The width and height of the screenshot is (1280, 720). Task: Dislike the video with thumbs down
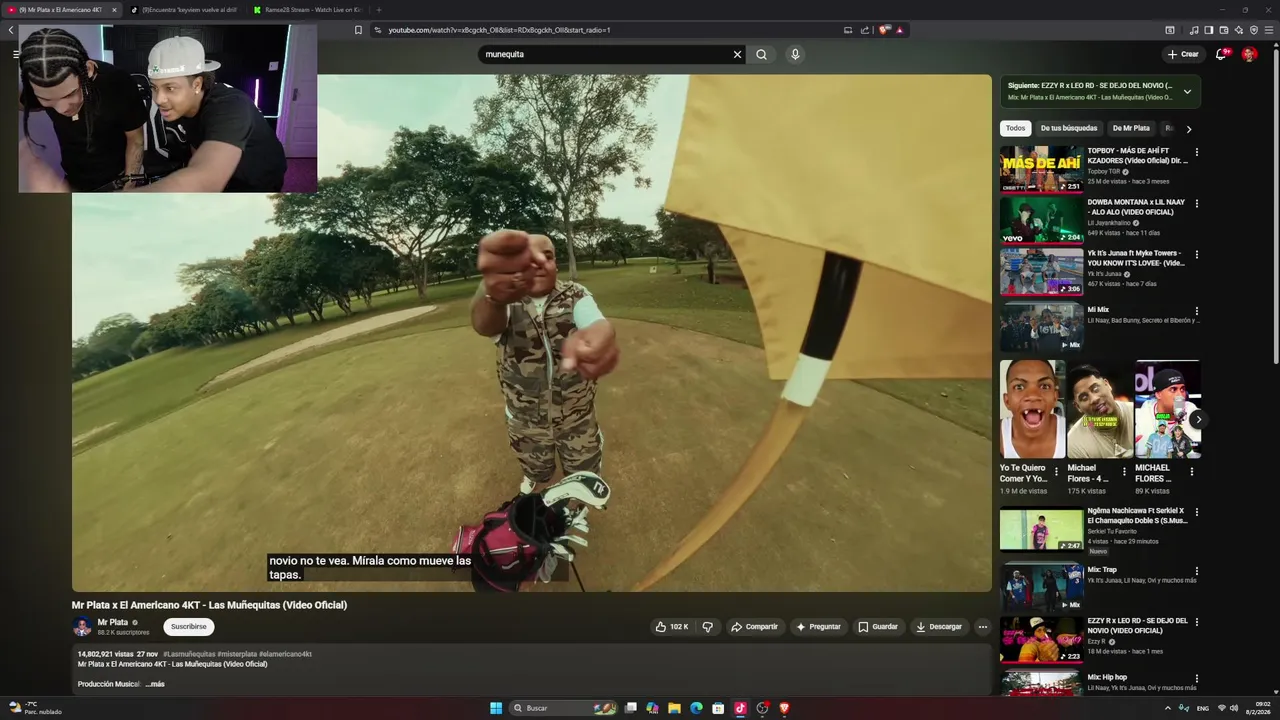(707, 627)
